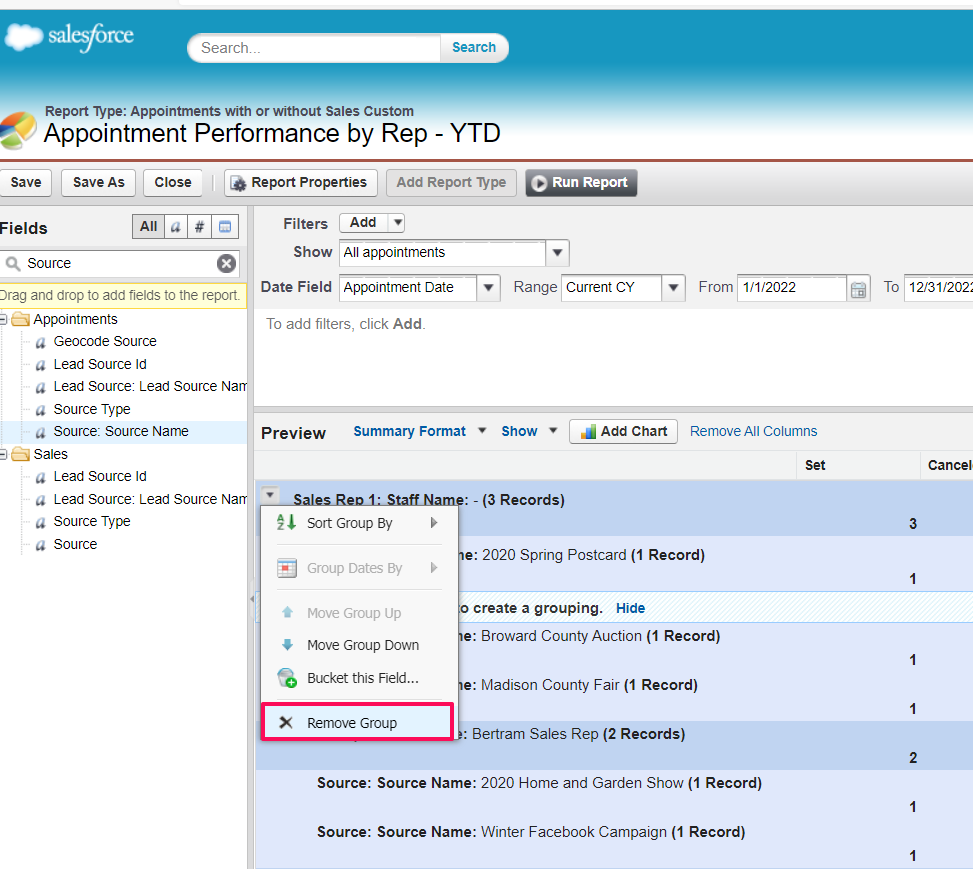Click the From date field

[792, 288]
